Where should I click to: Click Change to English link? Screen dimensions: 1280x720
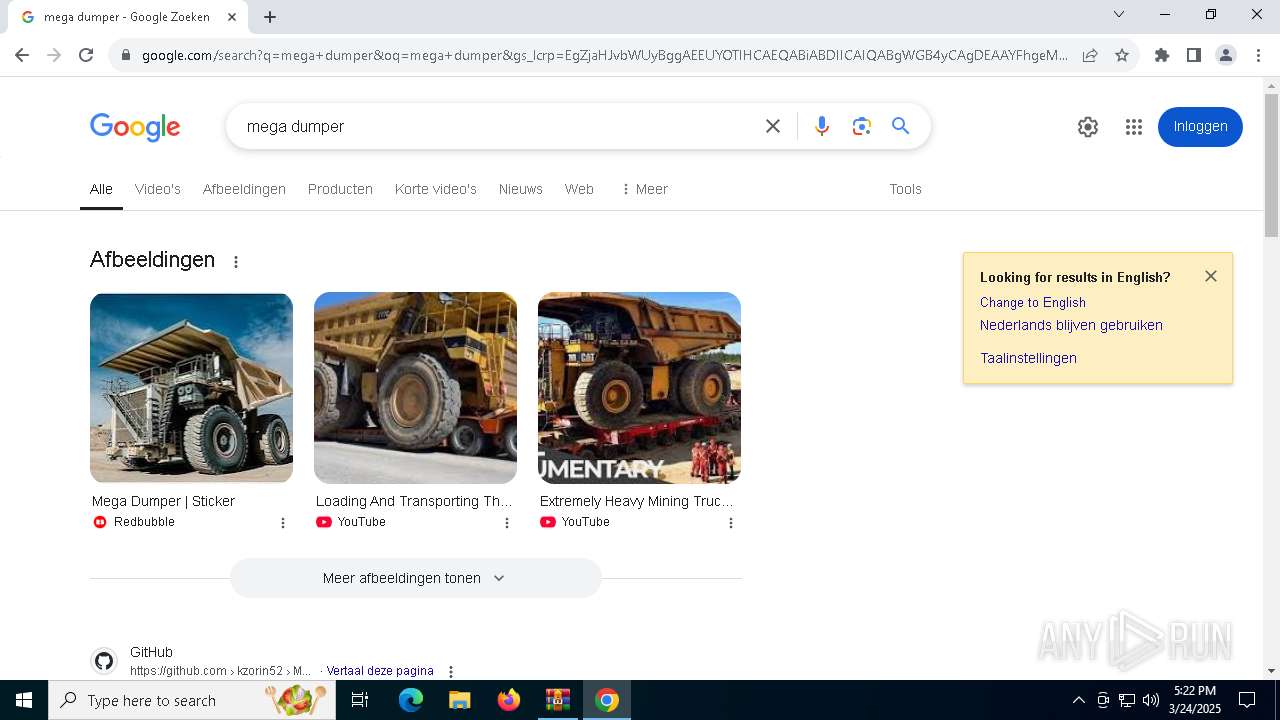(x=1033, y=302)
